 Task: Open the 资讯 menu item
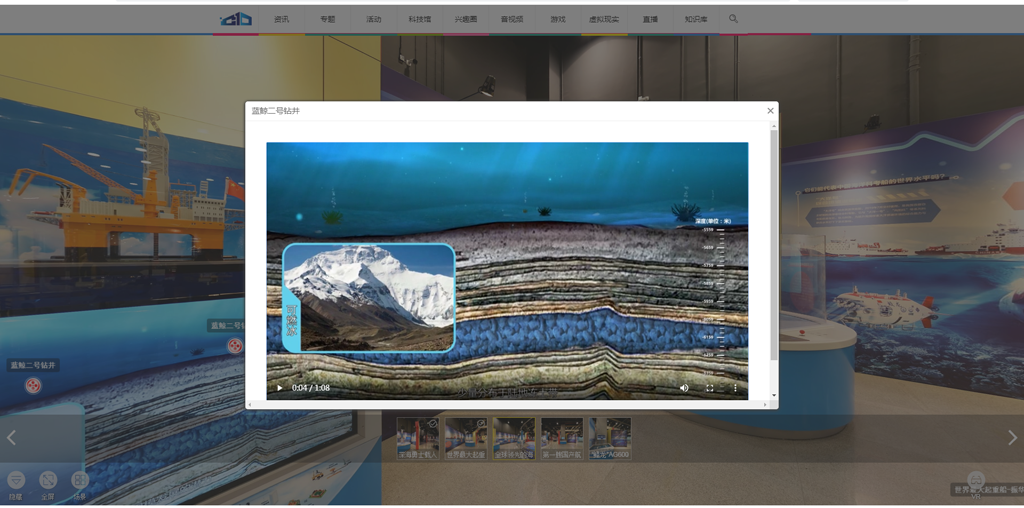click(282, 19)
